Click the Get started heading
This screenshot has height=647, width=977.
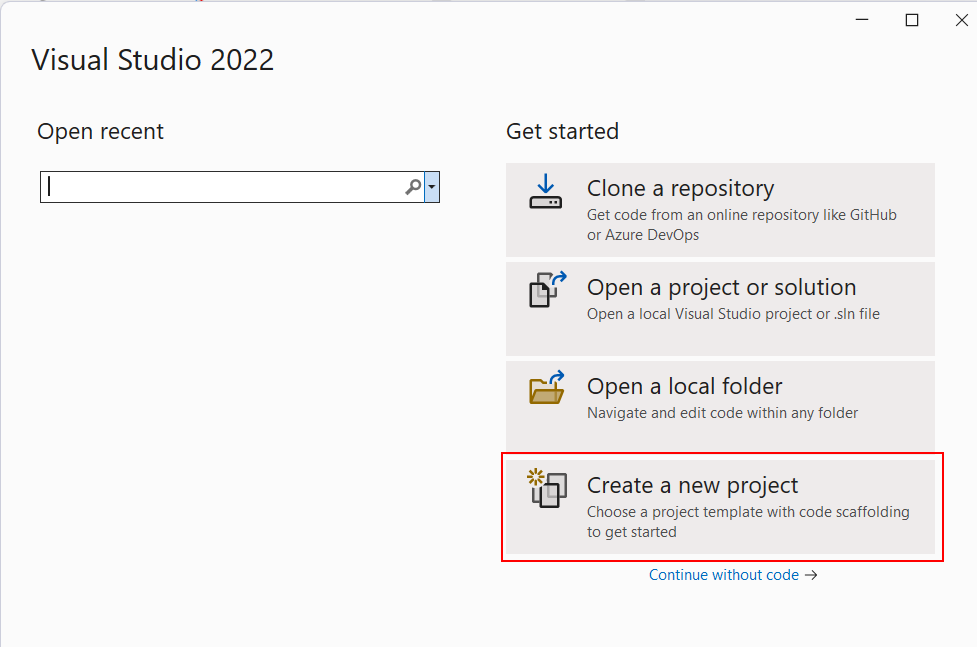[562, 131]
